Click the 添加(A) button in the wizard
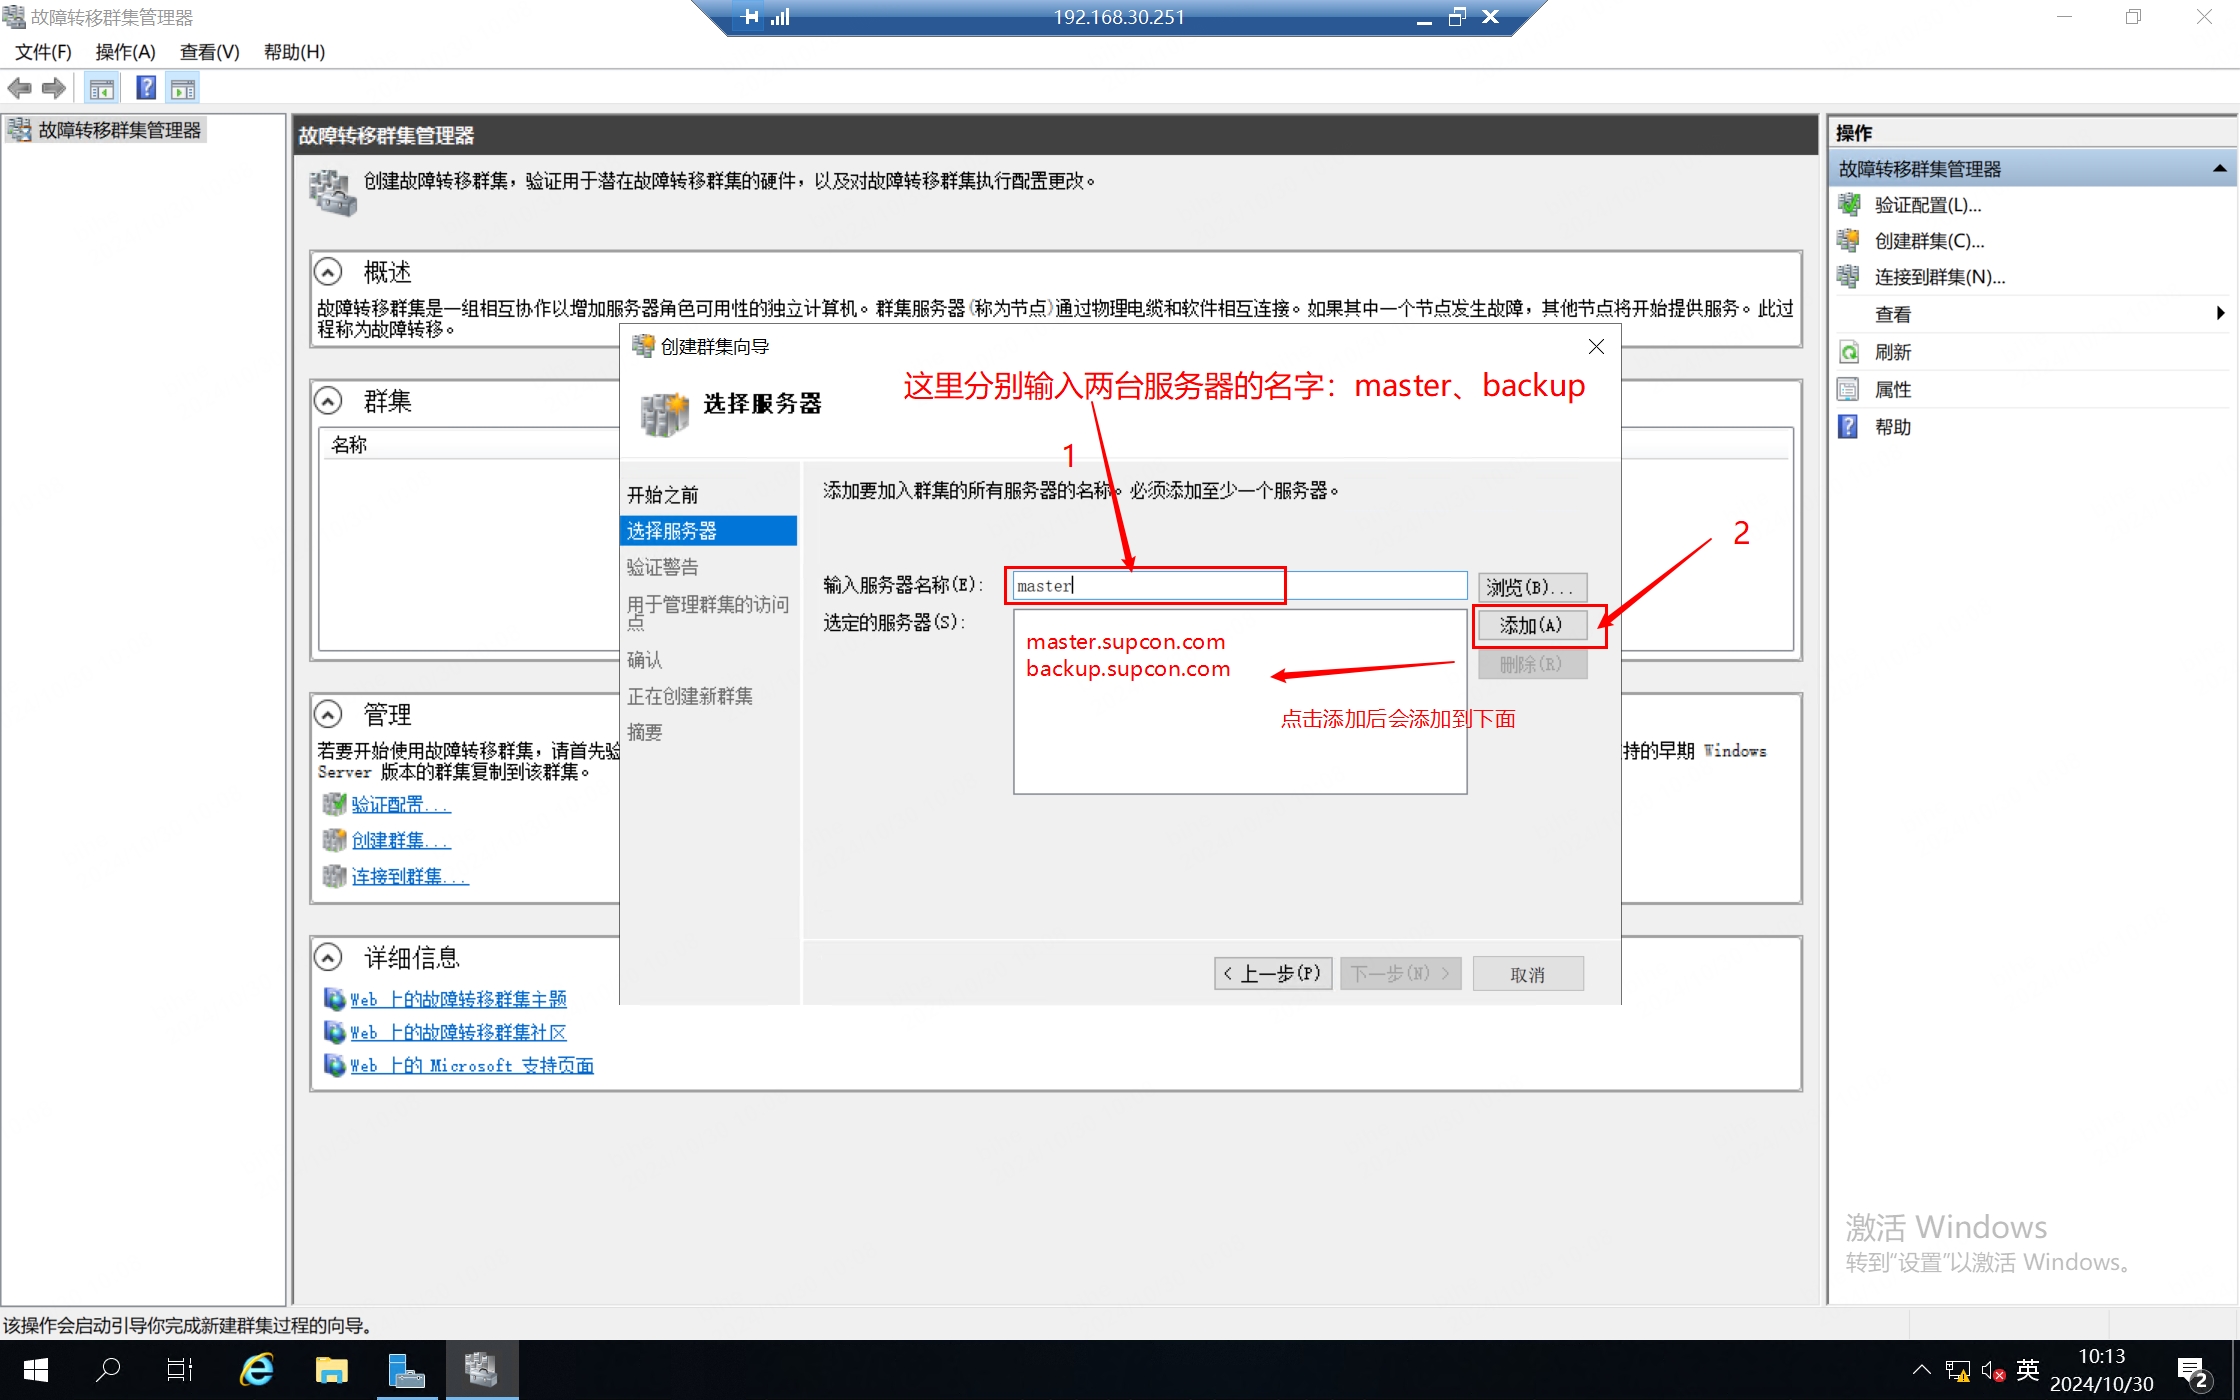2240x1400 pixels. pyautogui.click(x=1531, y=625)
